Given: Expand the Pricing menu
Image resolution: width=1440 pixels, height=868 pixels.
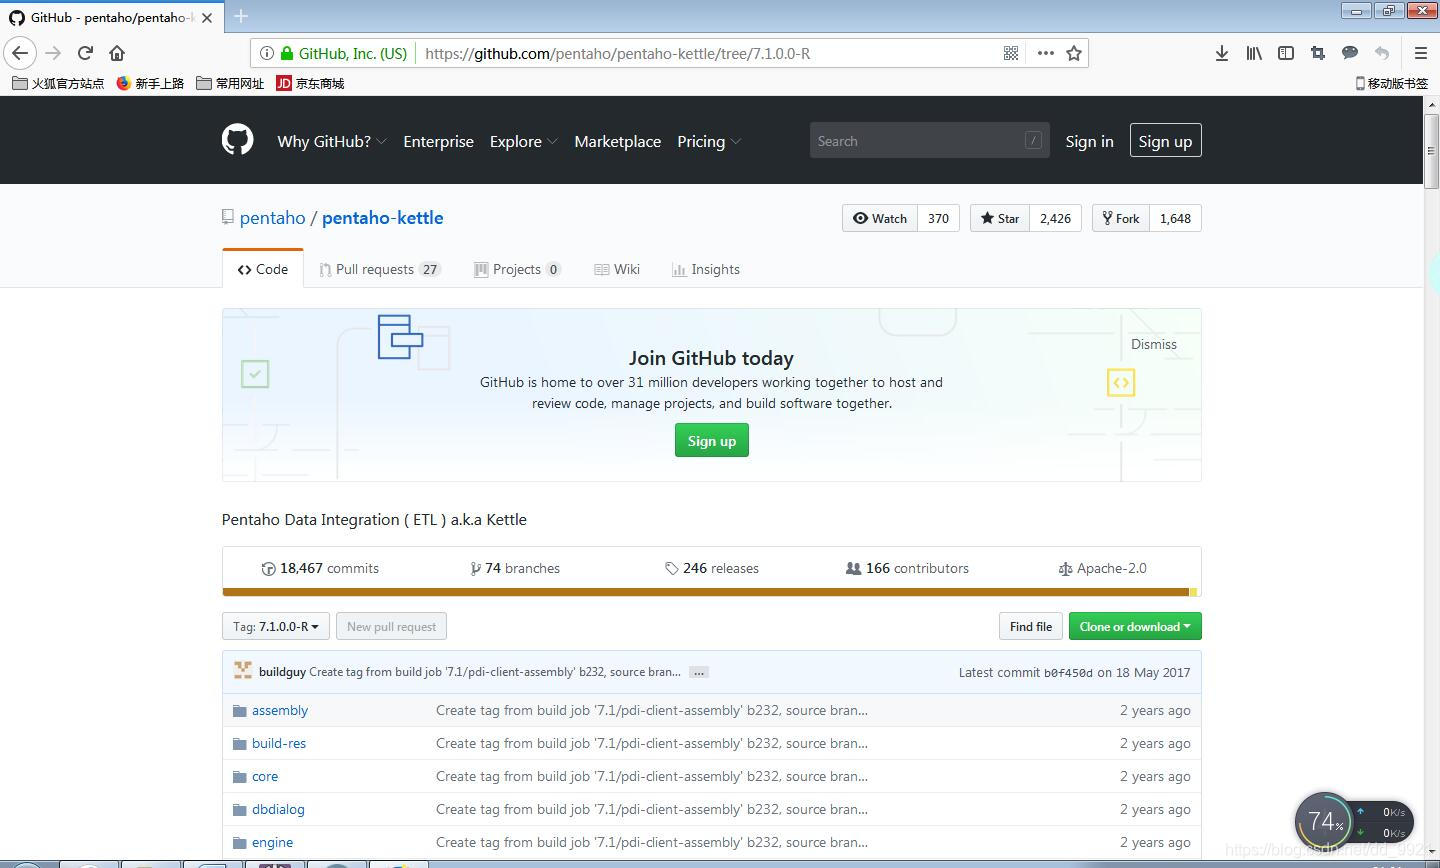Looking at the screenshot, I should (x=709, y=141).
